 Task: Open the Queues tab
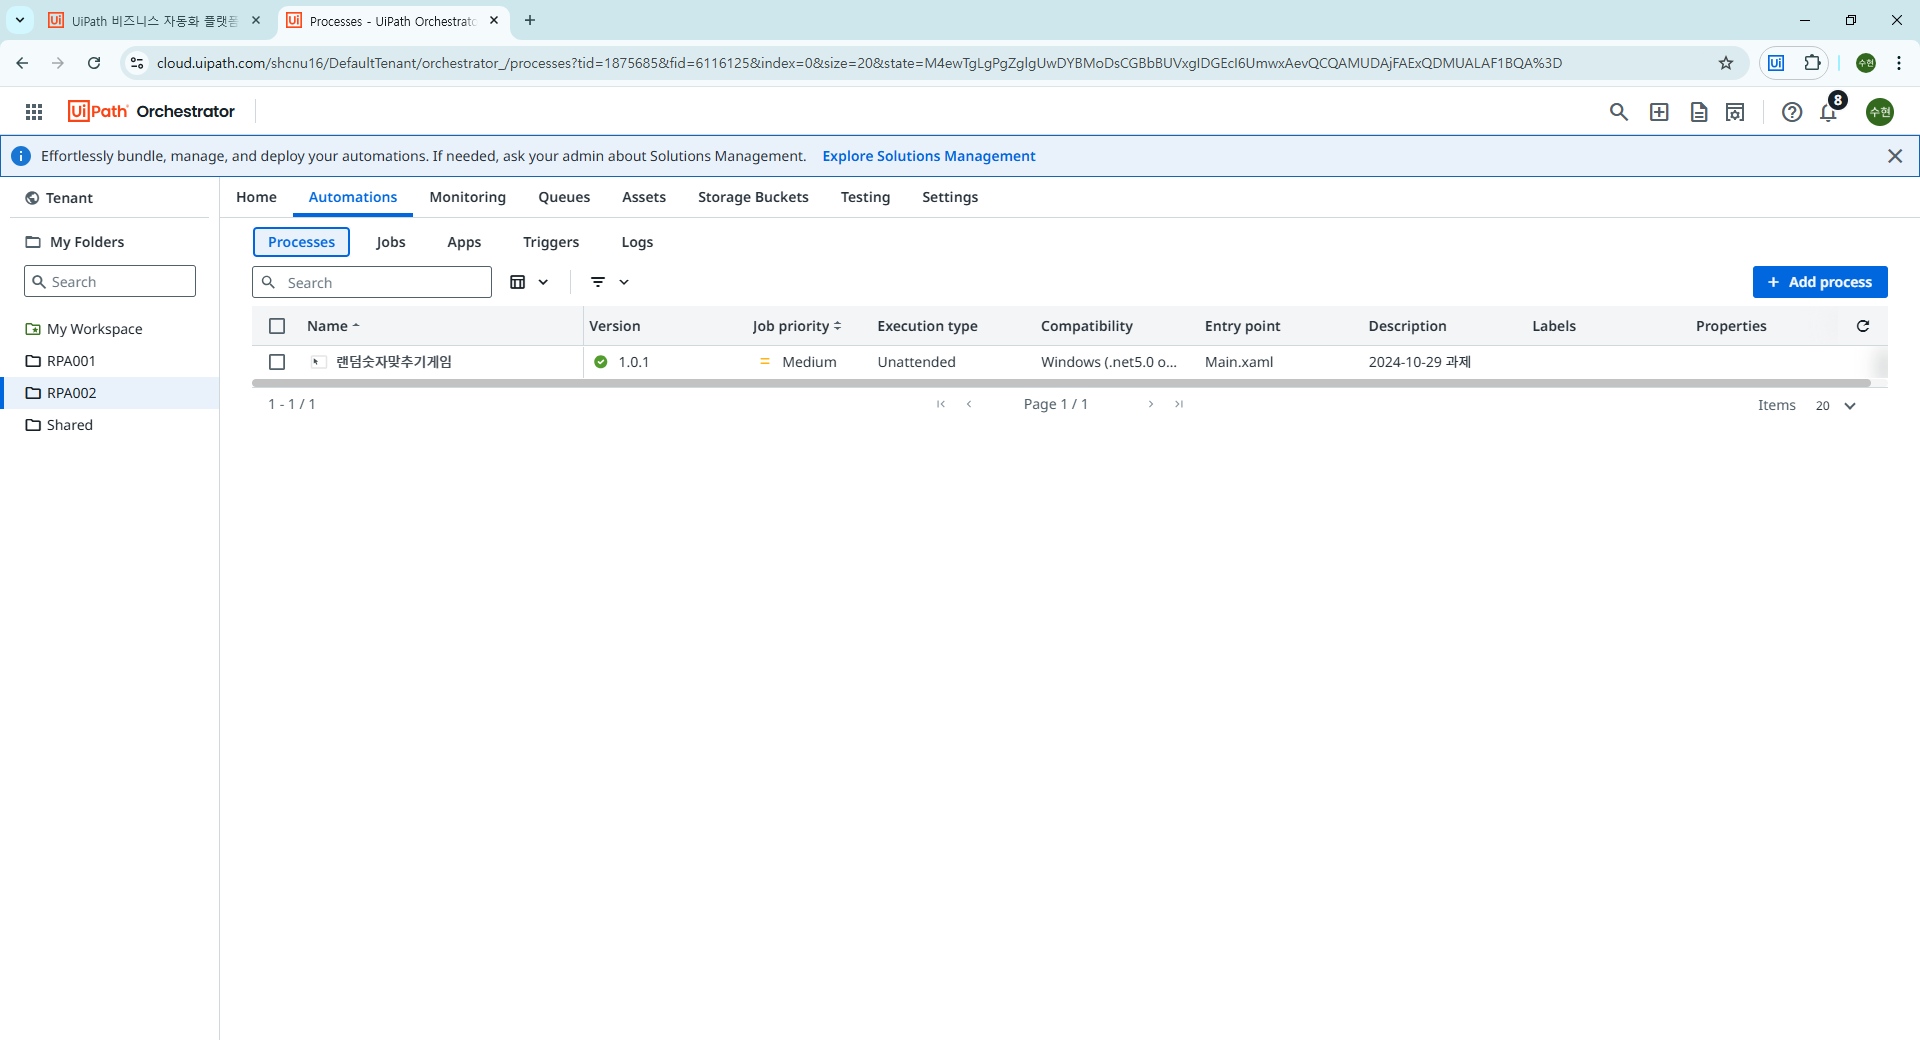(564, 197)
